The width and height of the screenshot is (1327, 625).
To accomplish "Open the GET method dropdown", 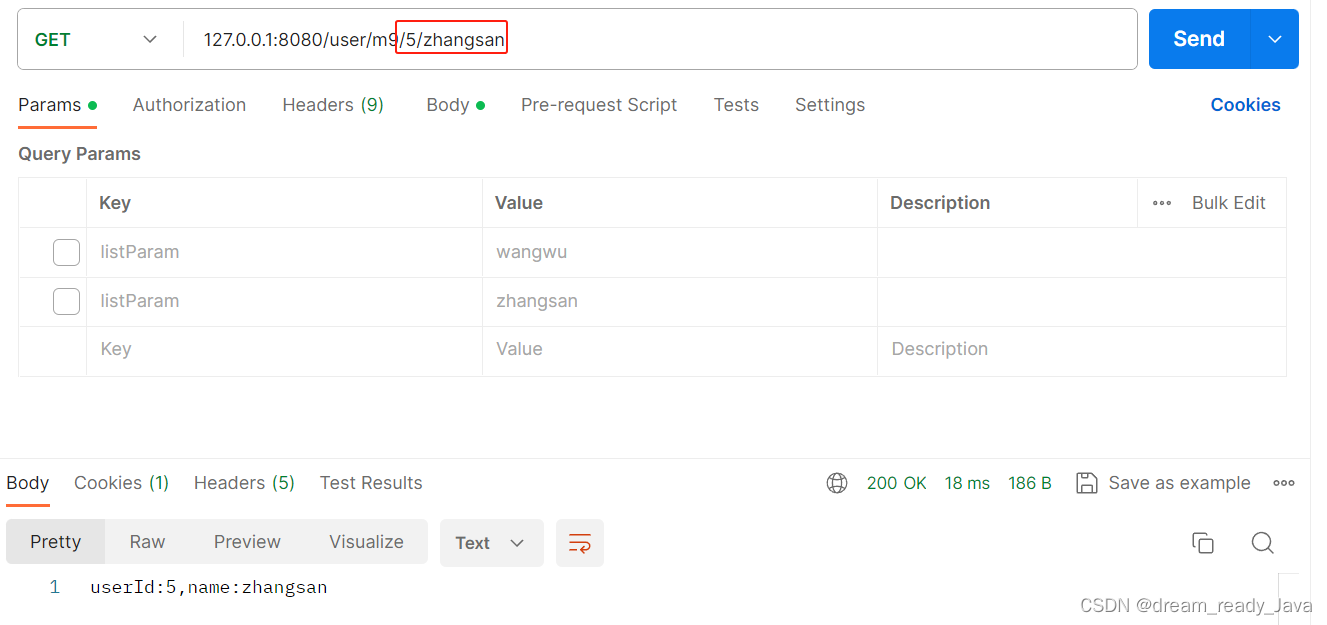I will coord(97,39).
